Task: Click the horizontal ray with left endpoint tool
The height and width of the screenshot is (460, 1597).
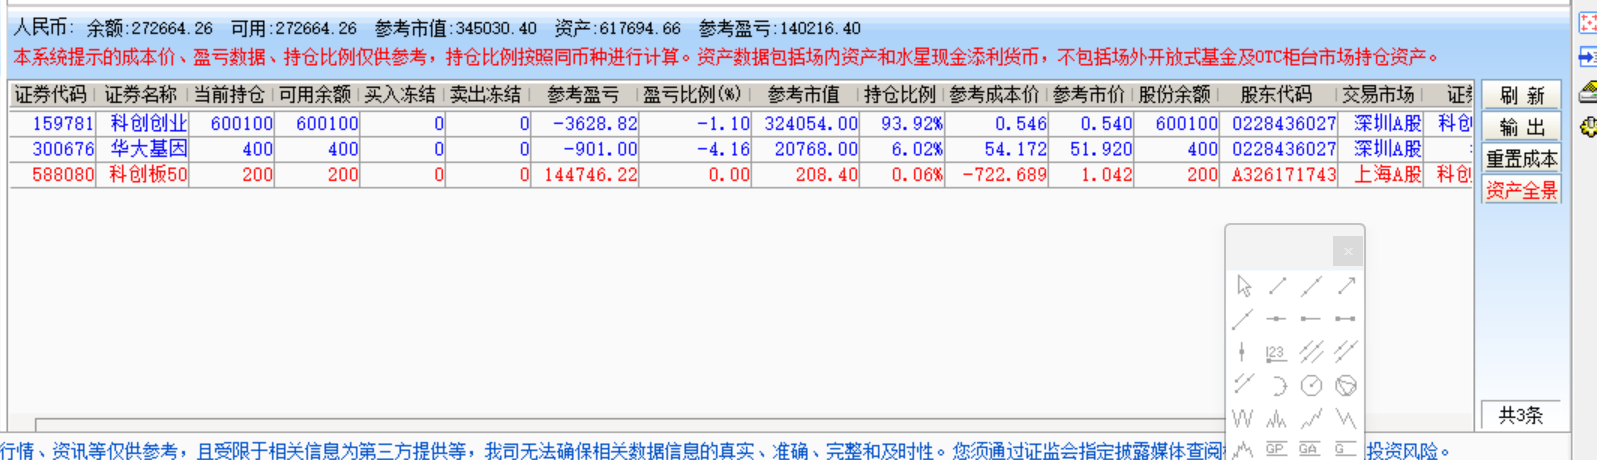Action: point(1310,319)
